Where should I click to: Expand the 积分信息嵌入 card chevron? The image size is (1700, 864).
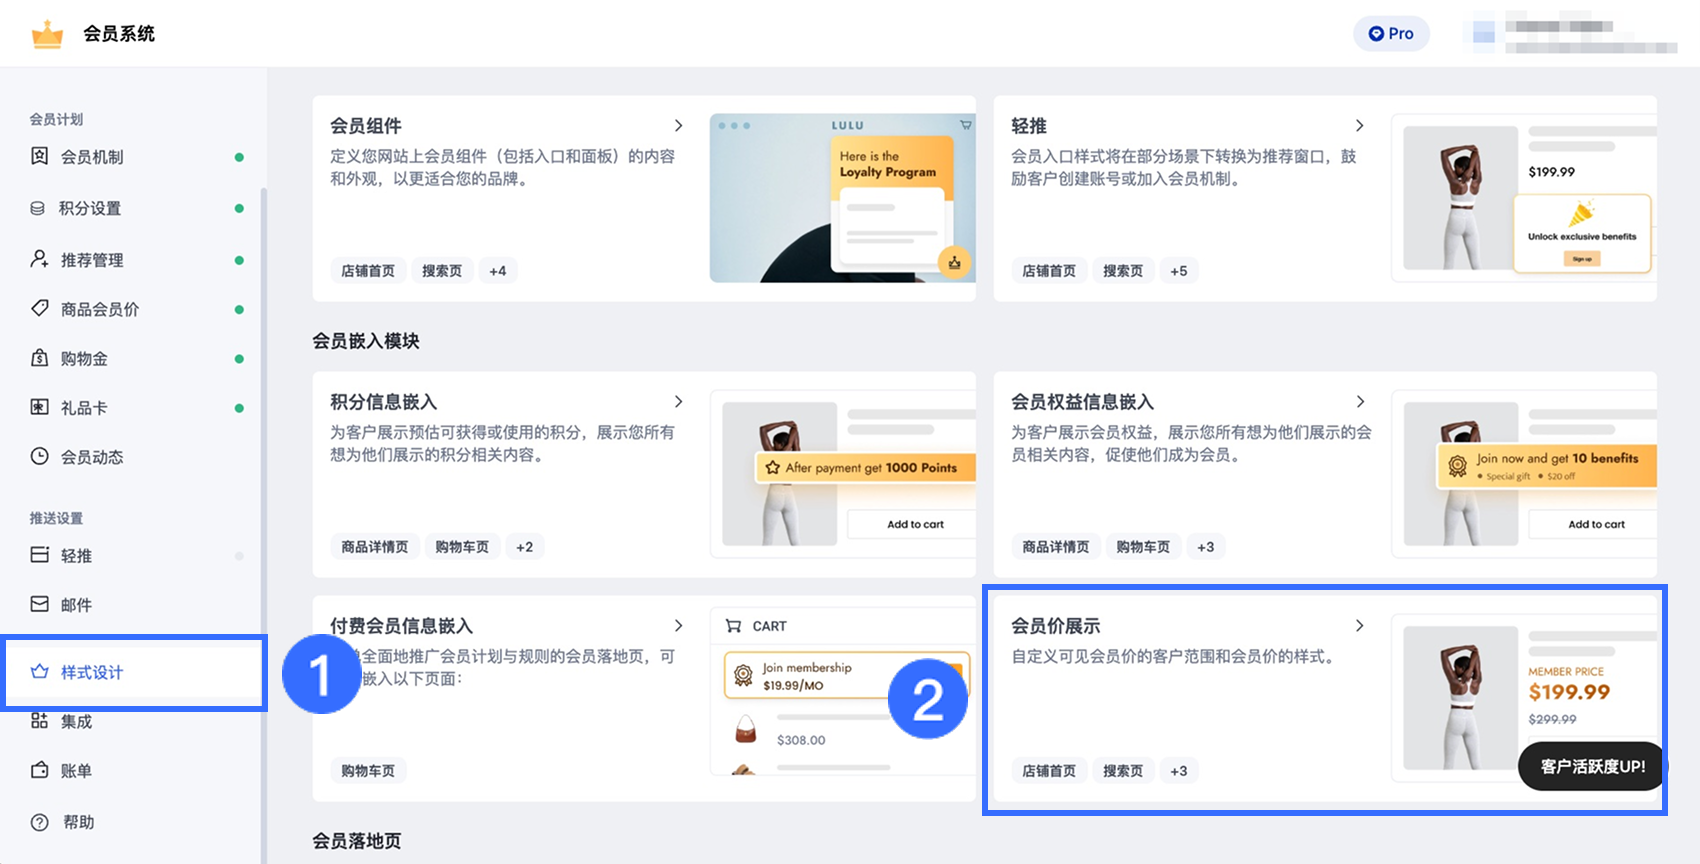point(678,402)
